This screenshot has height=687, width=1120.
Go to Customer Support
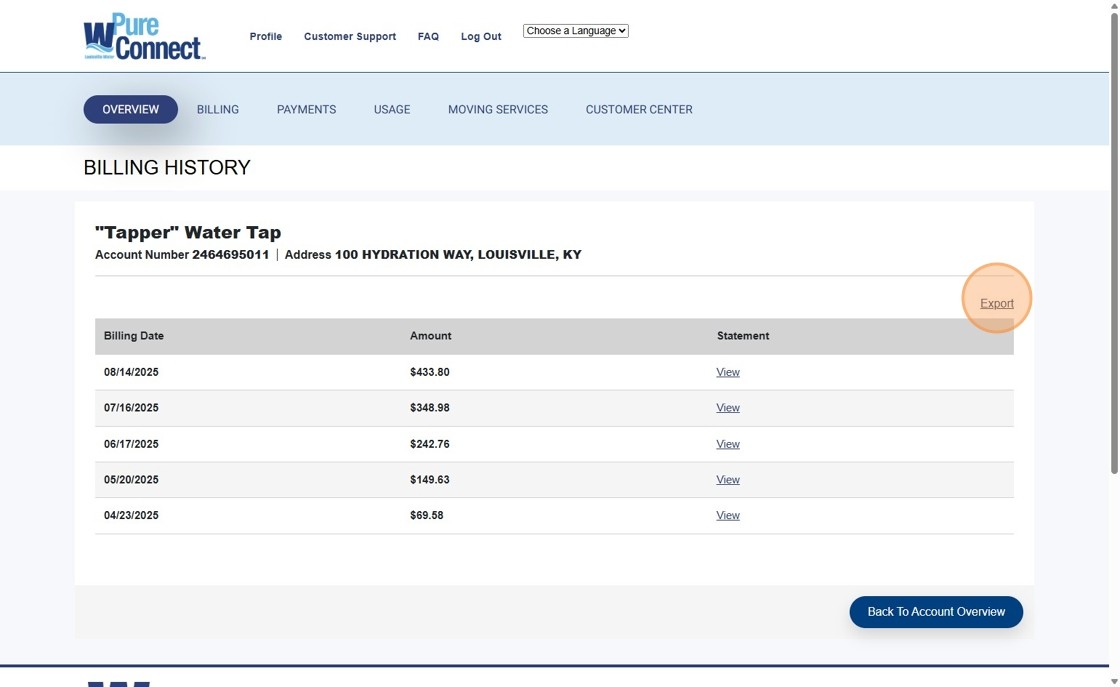click(350, 36)
